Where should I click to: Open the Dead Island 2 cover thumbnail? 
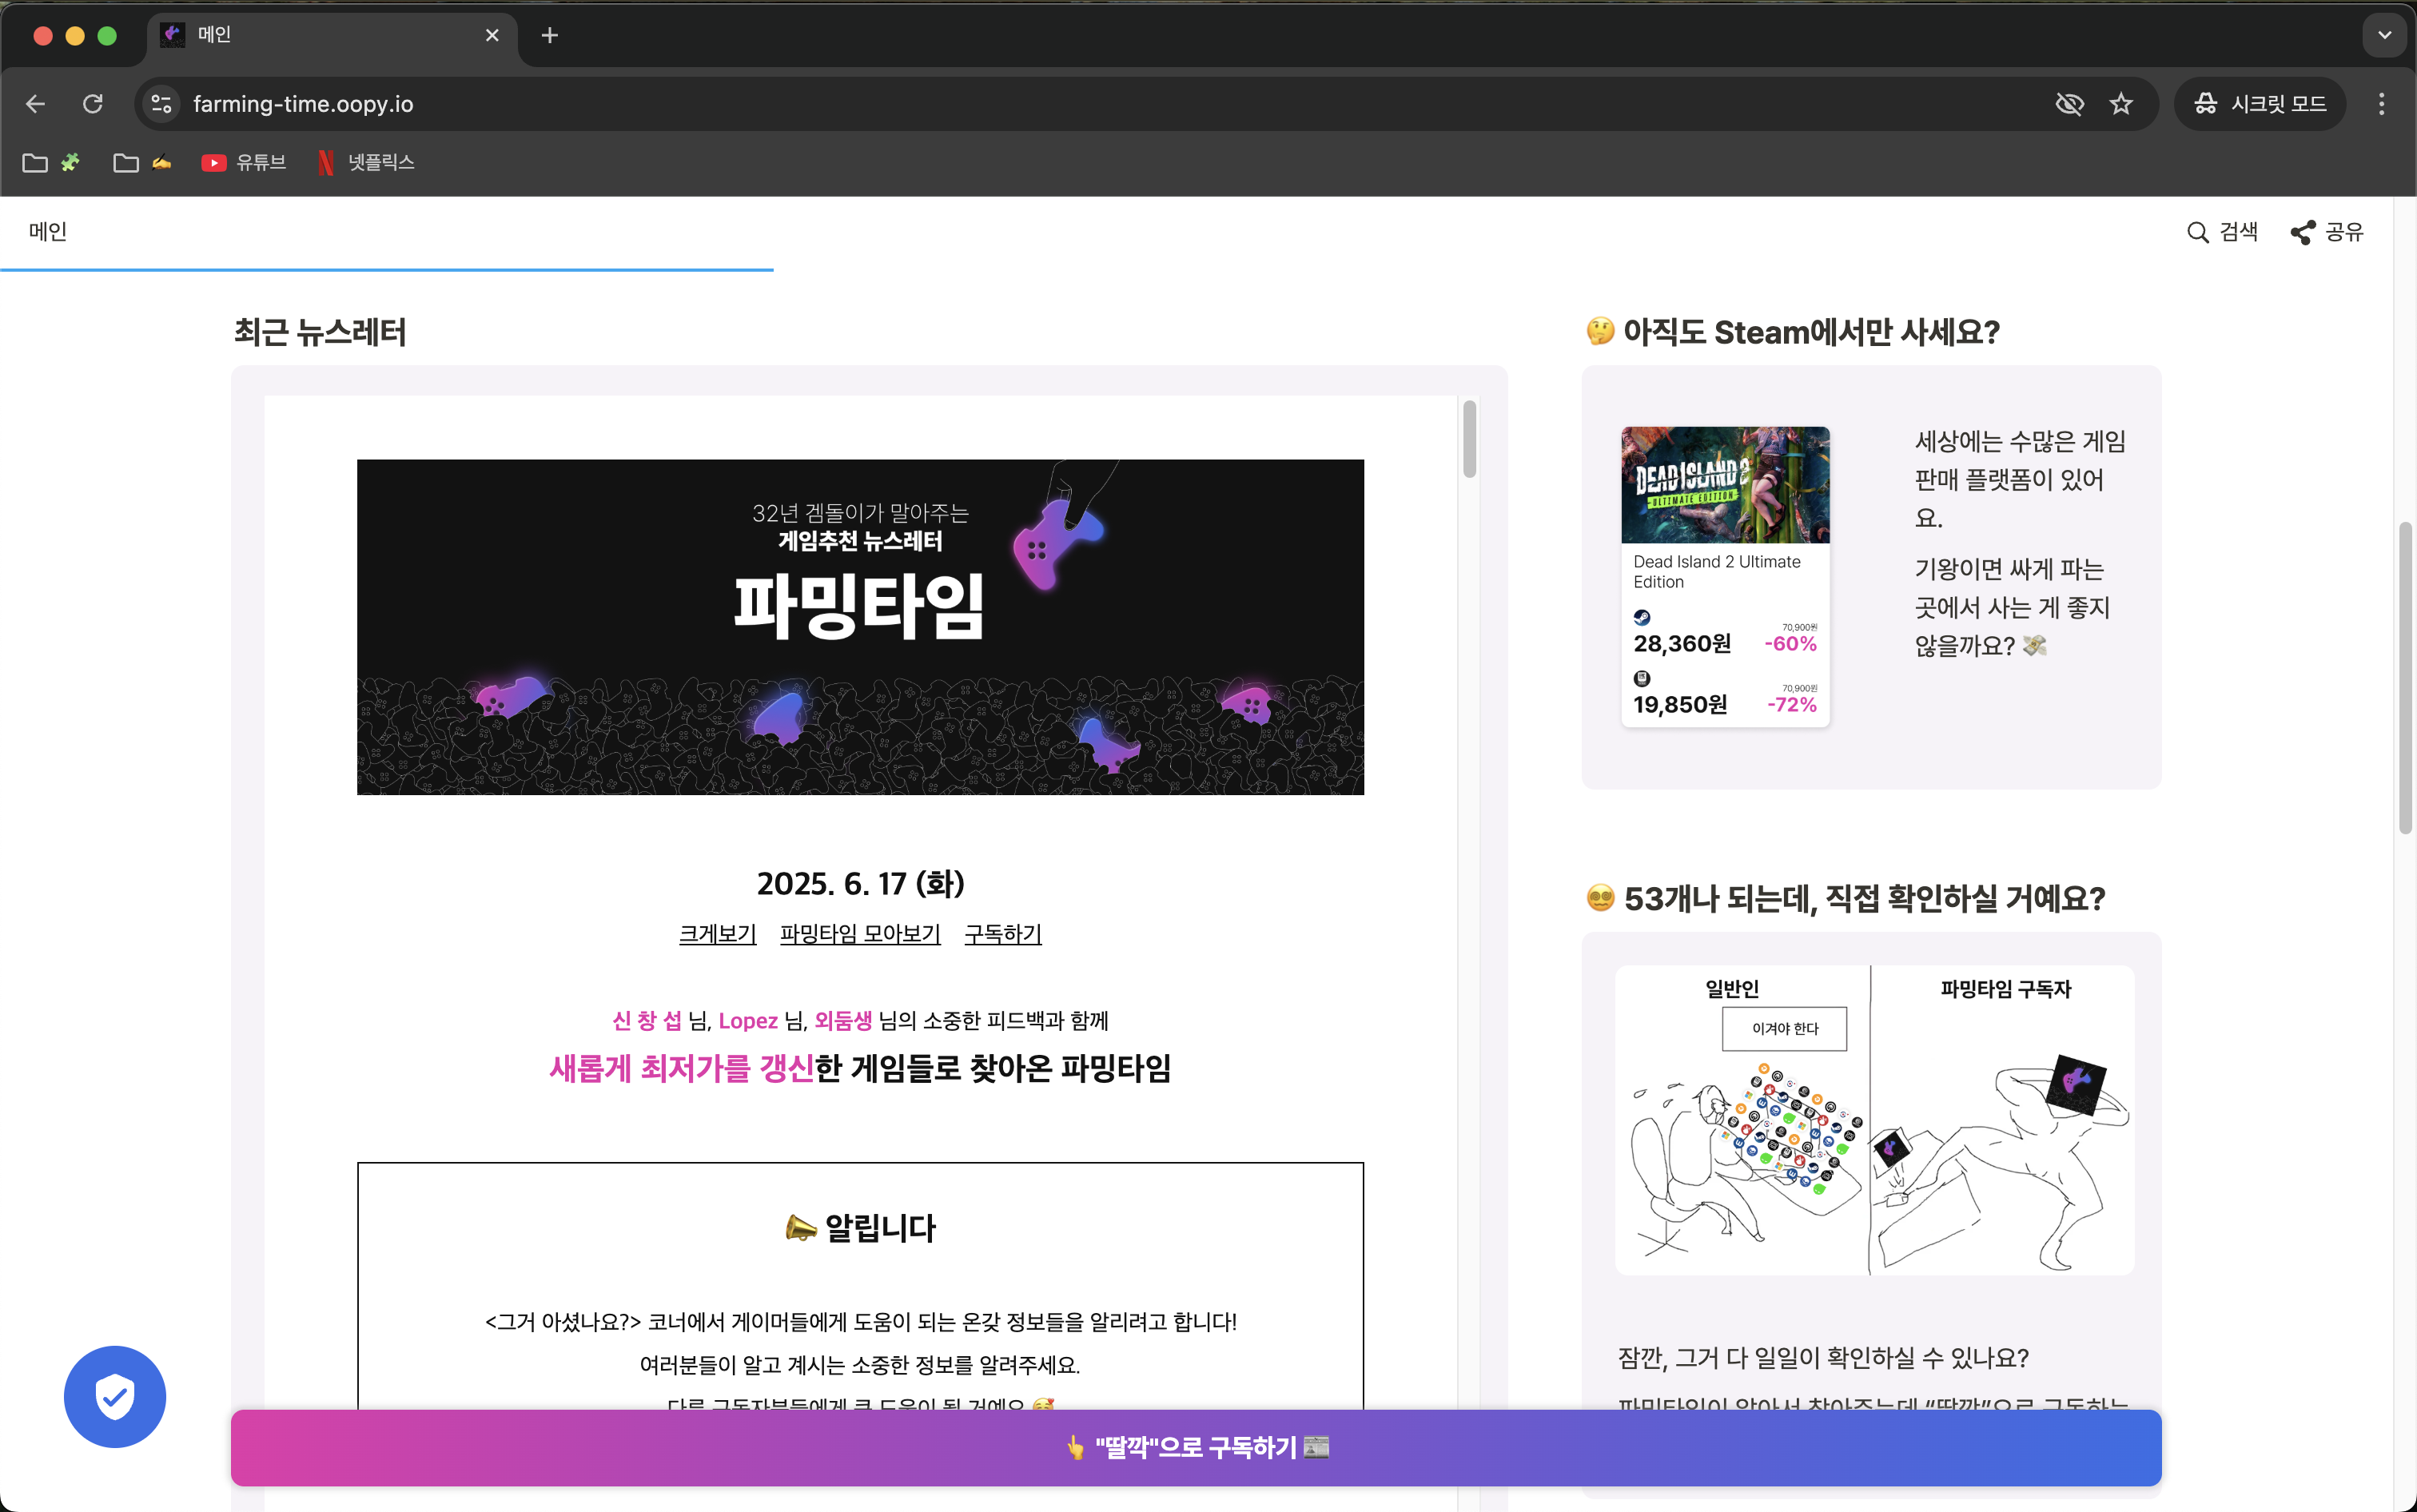1725,485
